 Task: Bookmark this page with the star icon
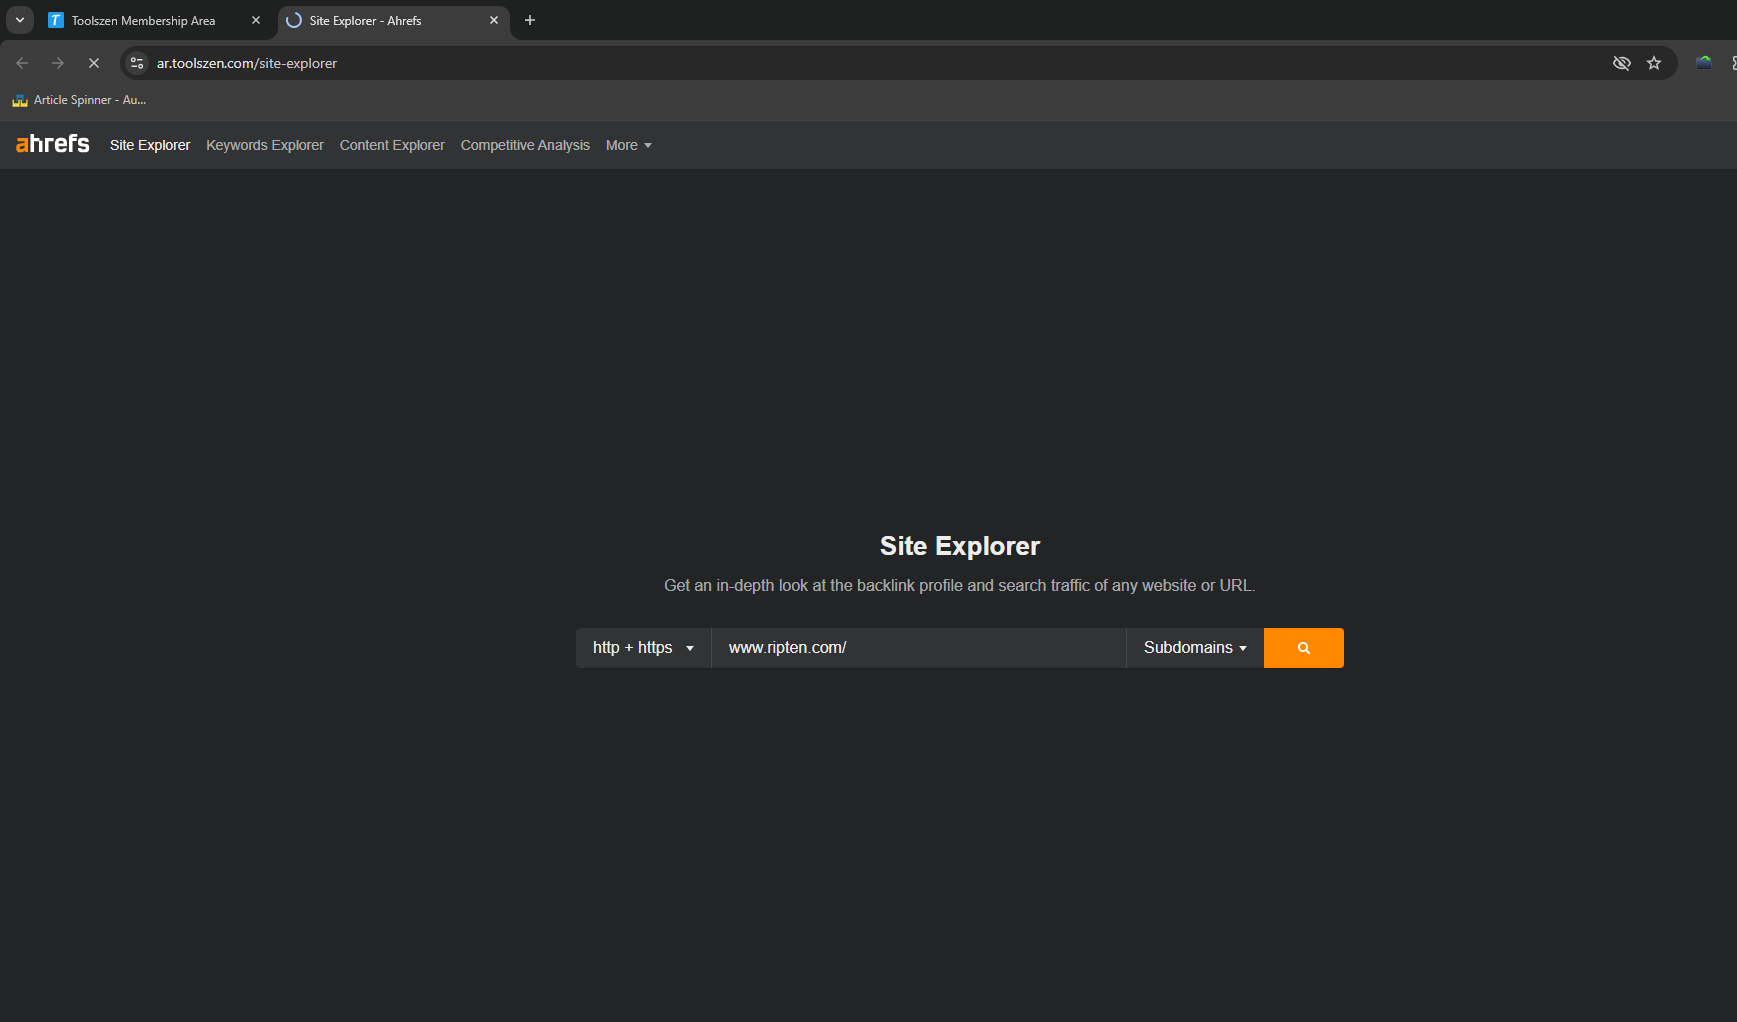pyautogui.click(x=1654, y=63)
